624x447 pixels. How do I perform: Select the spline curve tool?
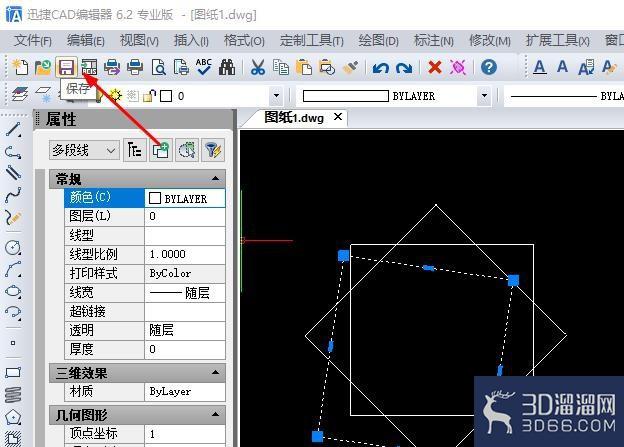click(13, 195)
